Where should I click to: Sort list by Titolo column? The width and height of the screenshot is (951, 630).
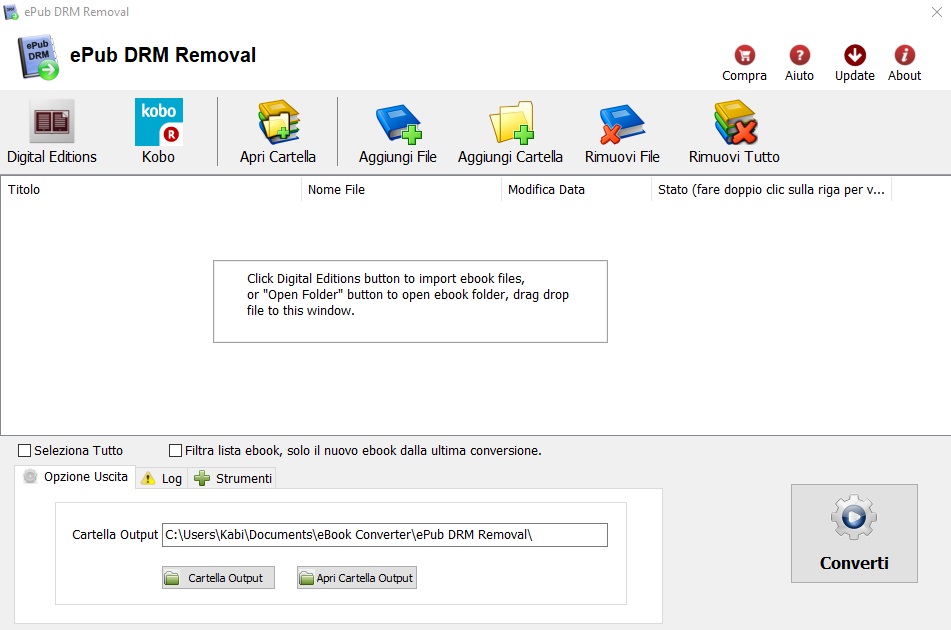coord(150,190)
